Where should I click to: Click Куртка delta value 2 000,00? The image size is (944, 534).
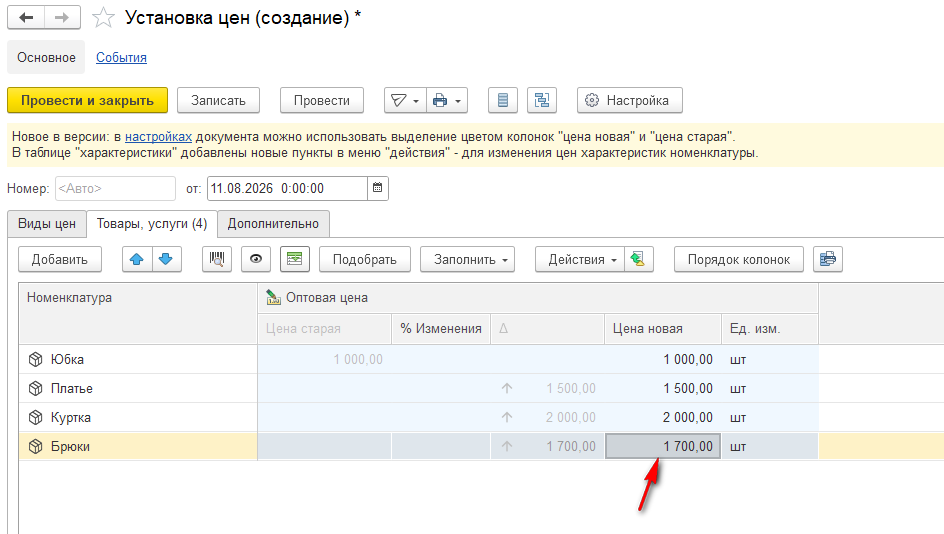571,417
